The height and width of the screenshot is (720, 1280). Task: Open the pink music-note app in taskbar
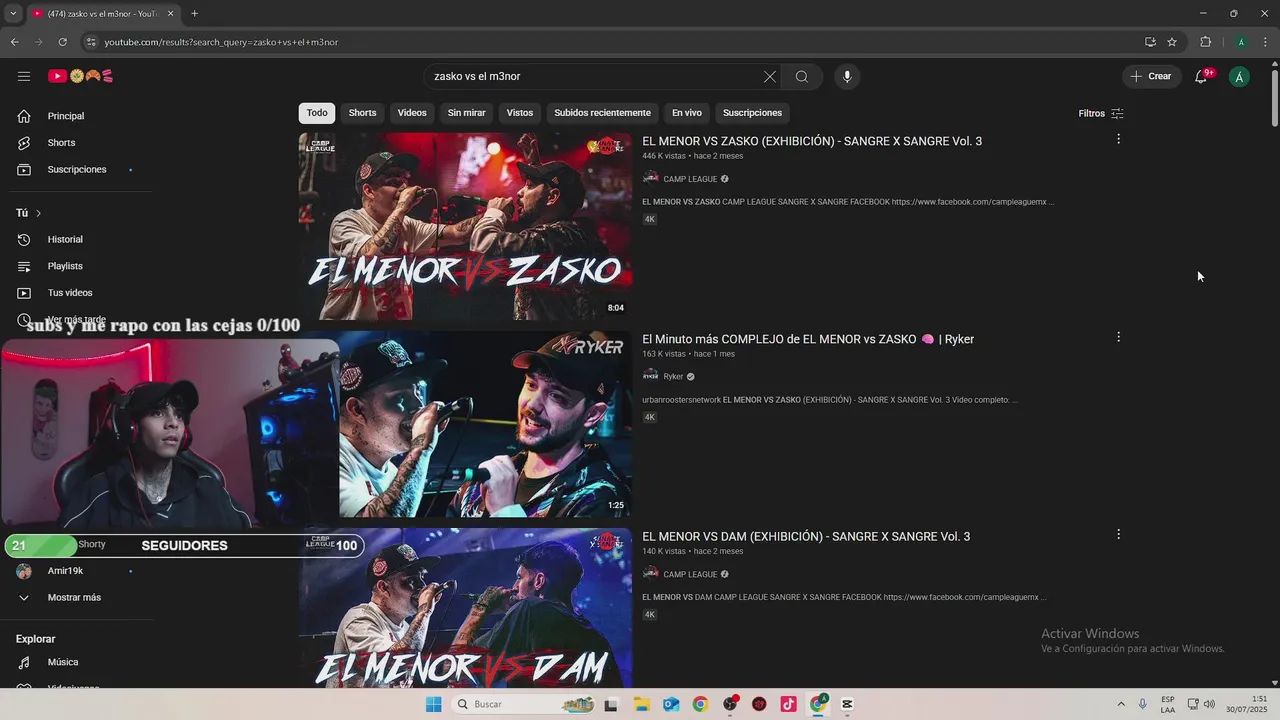point(789,704)
